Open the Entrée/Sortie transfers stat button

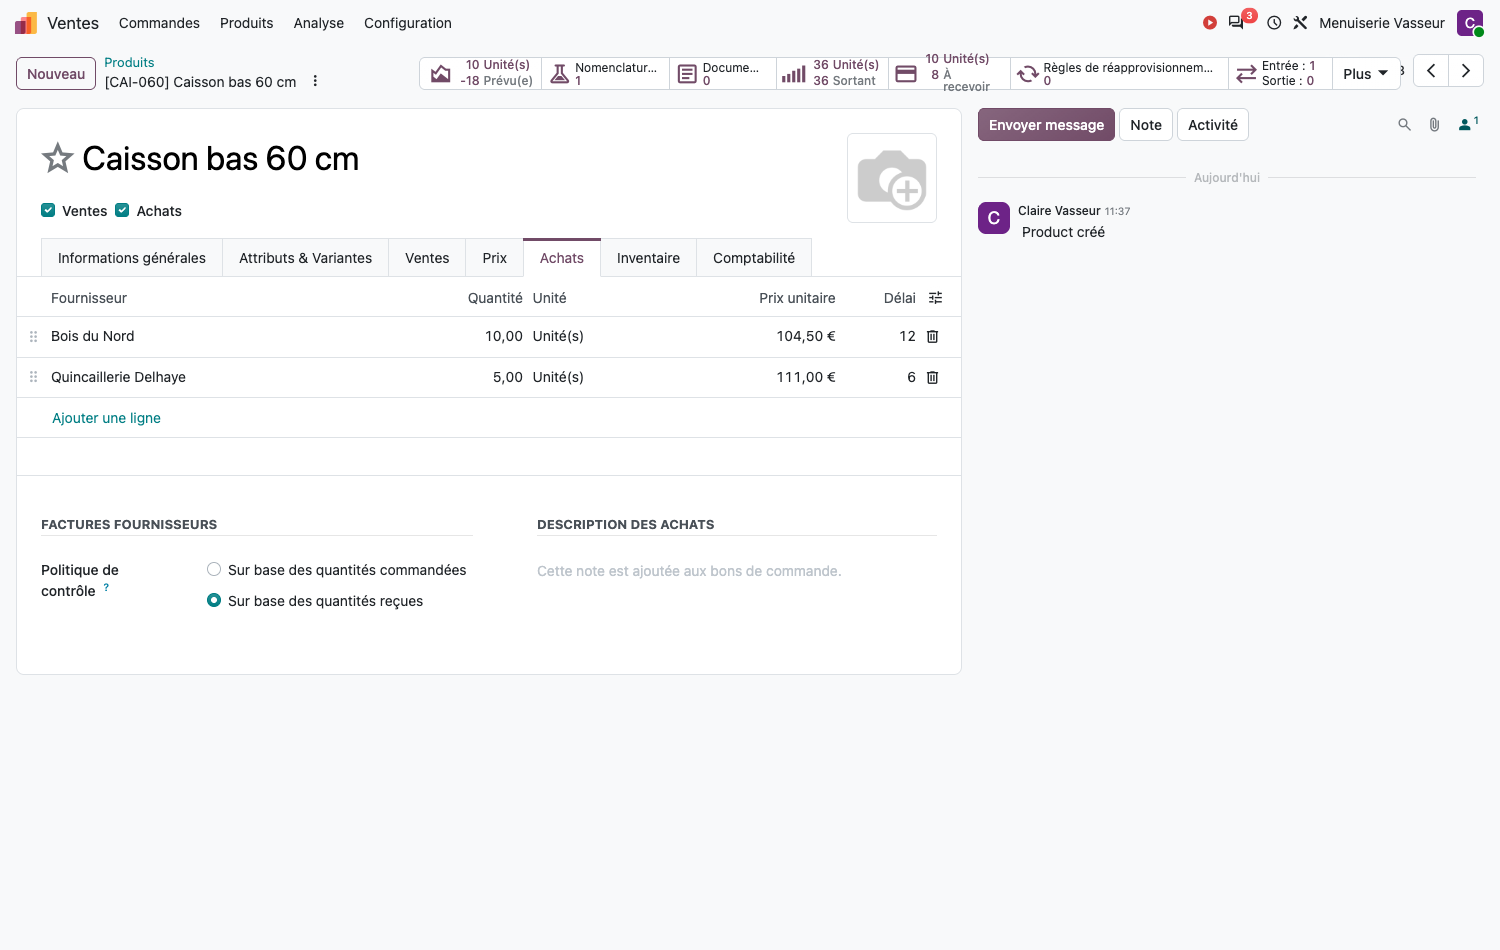tap(1280, 73)
